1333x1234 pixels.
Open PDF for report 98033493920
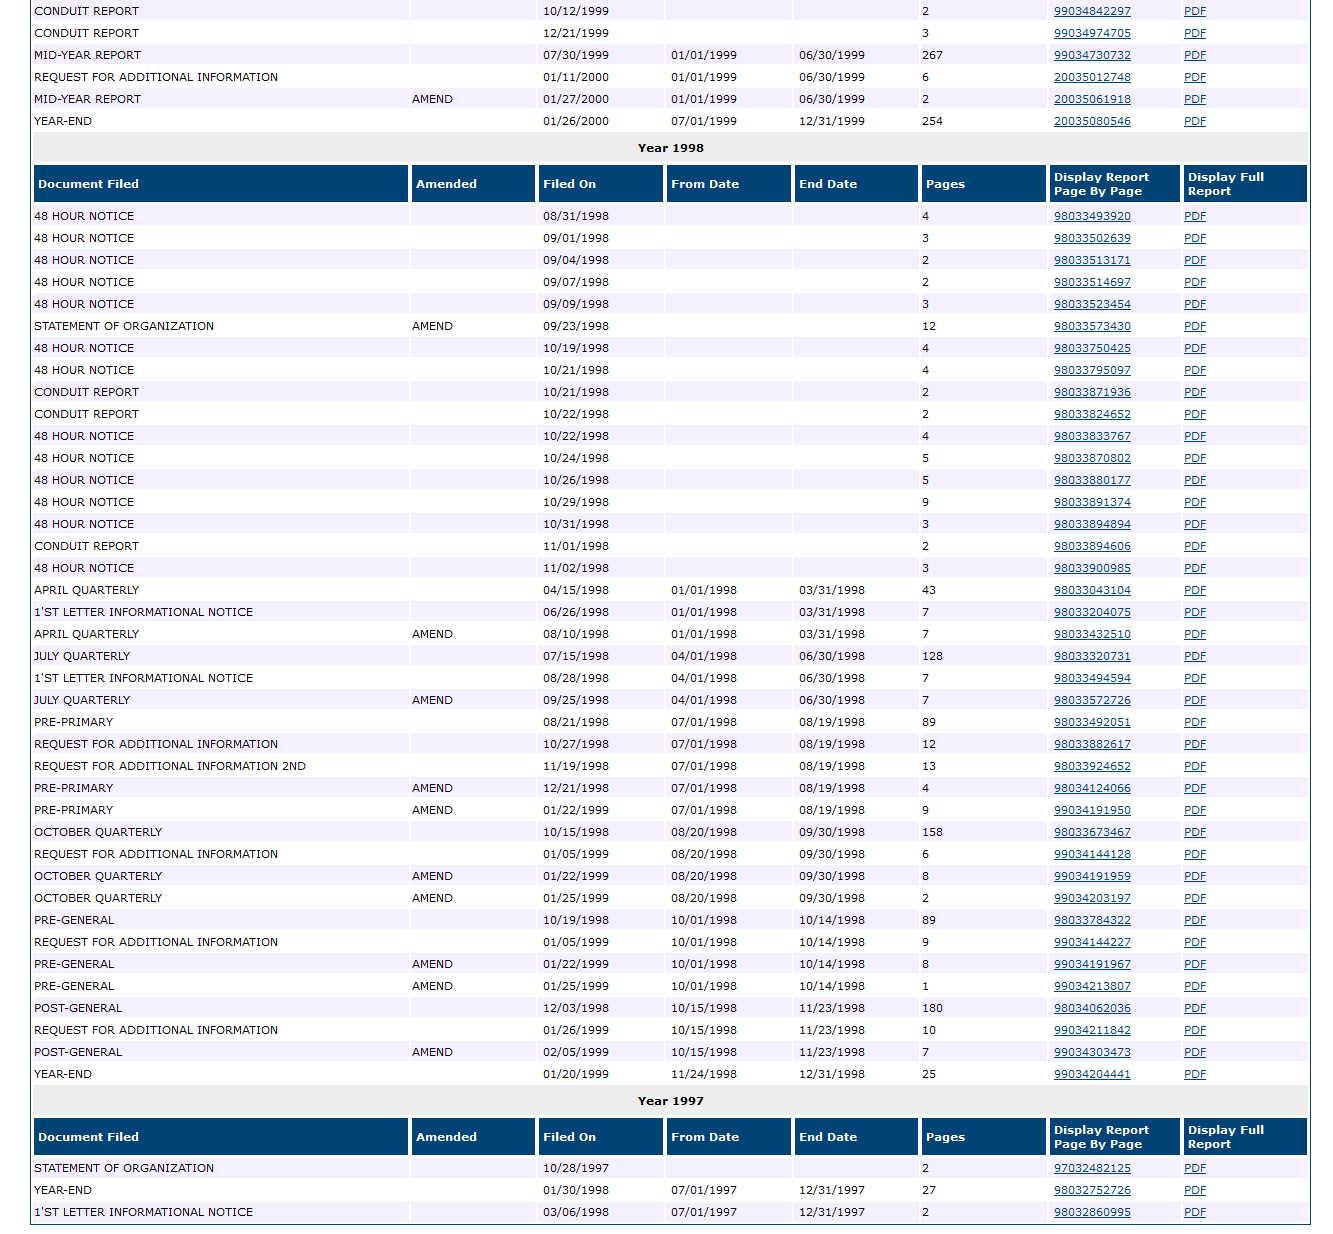coord(1195,216)
